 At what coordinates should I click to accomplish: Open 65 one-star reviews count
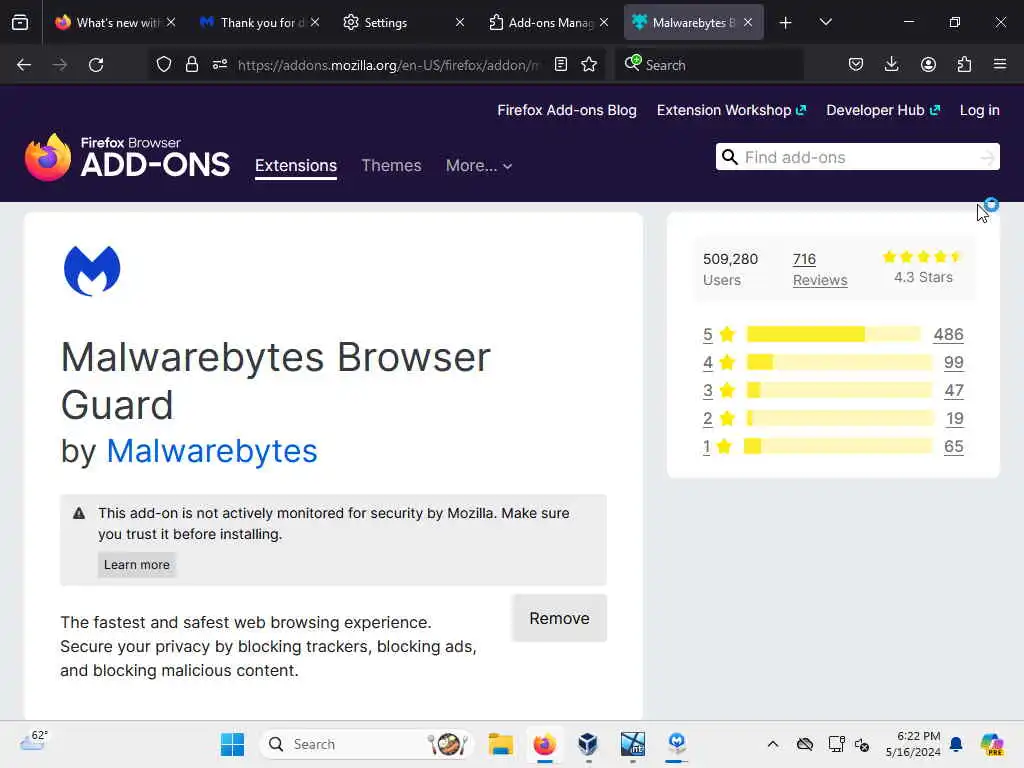953,447
